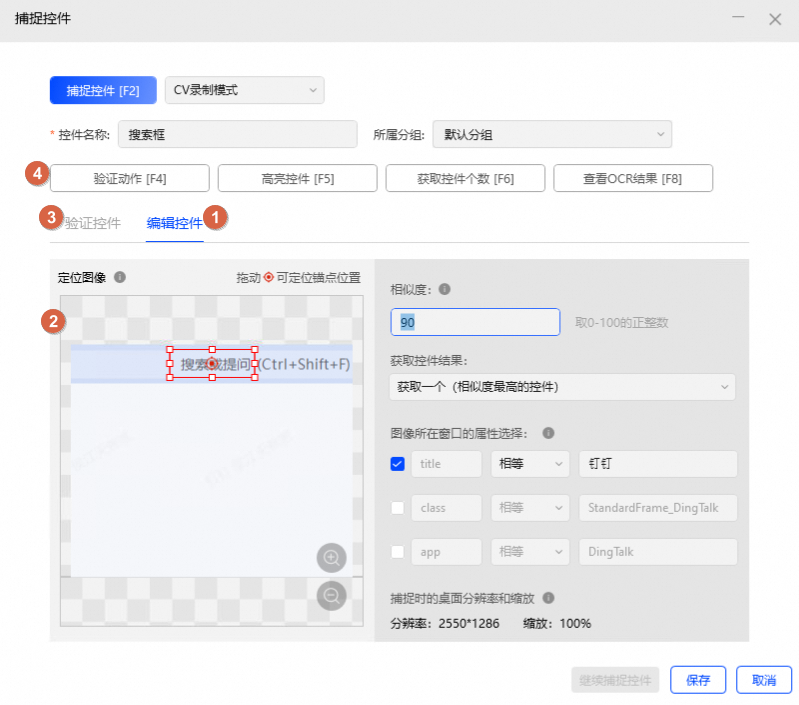Open the CV录制模式 dropdown
Screen dimensions: 799x705
(x=245, y=90)
